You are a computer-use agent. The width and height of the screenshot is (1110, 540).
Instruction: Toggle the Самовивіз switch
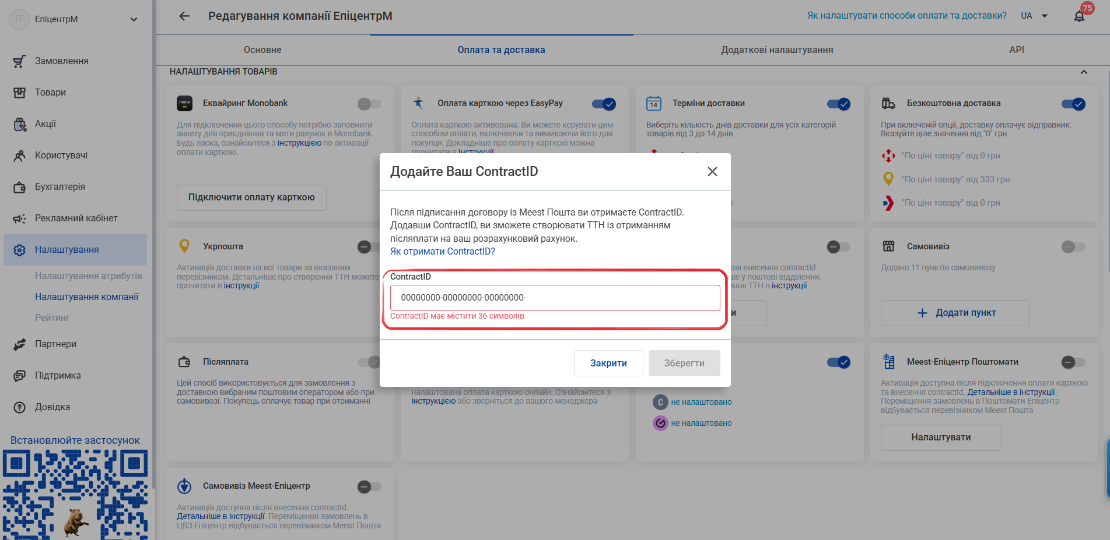[1073, 247]
